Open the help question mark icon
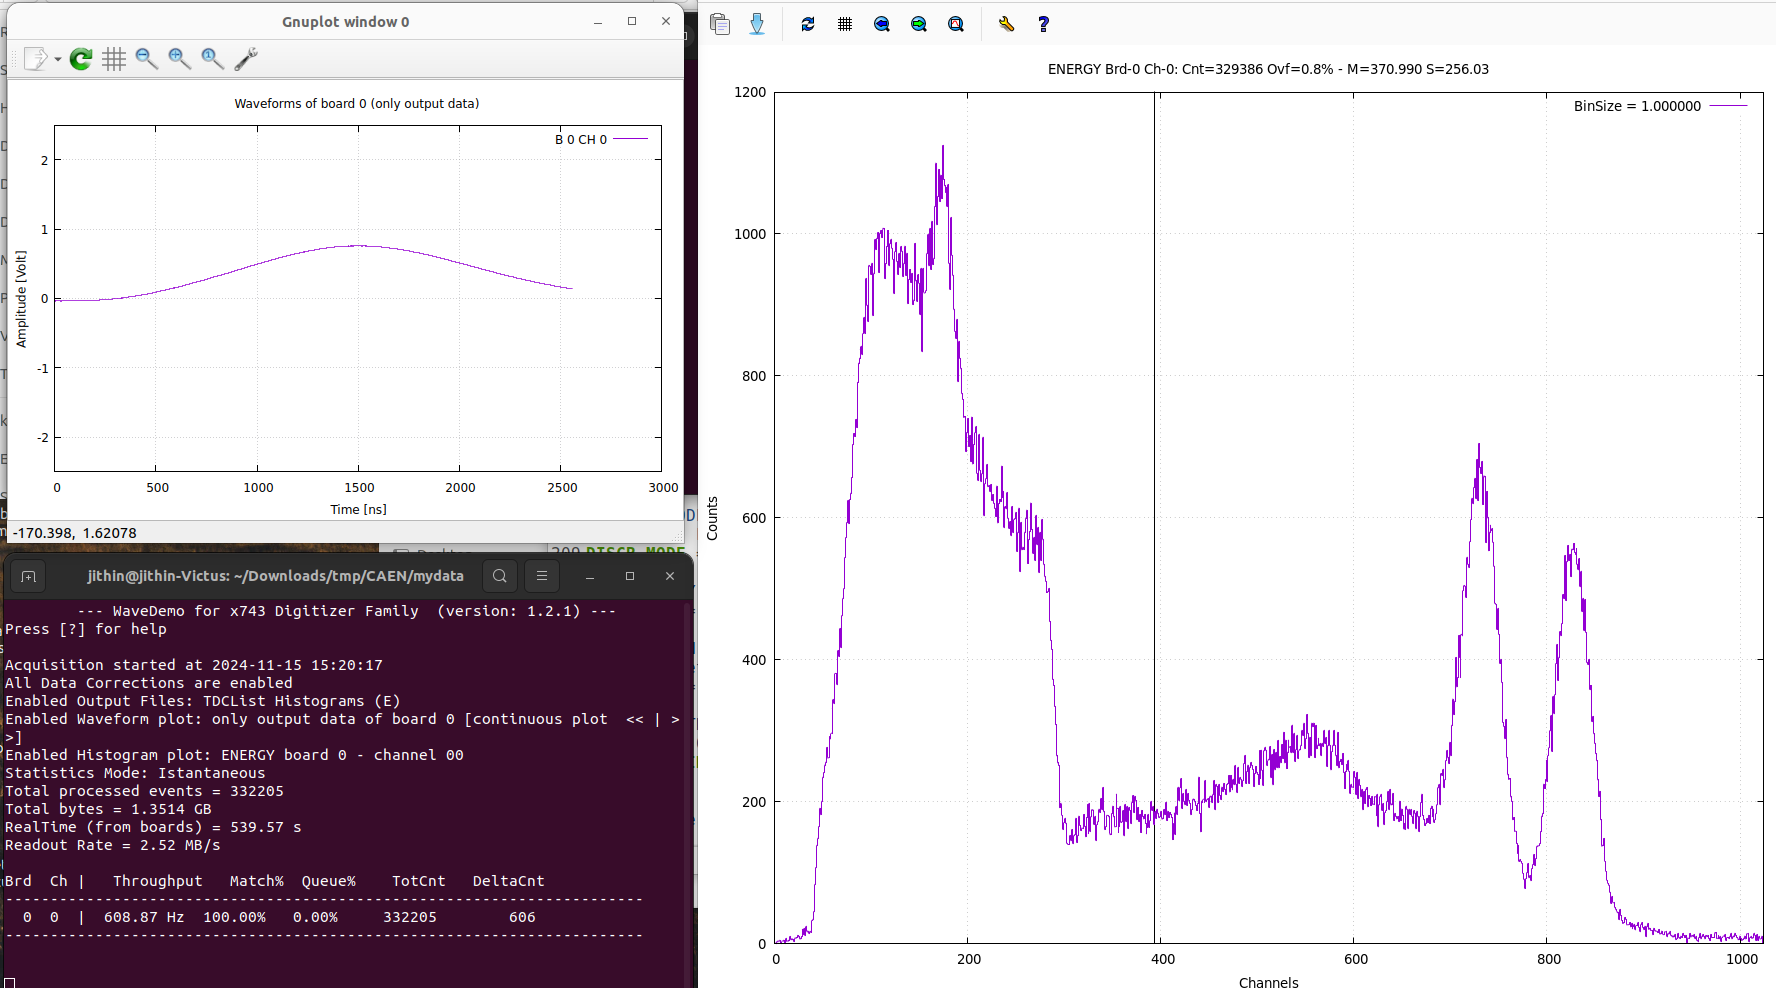The image size is (1776, 988). [x=1043, y=24]
